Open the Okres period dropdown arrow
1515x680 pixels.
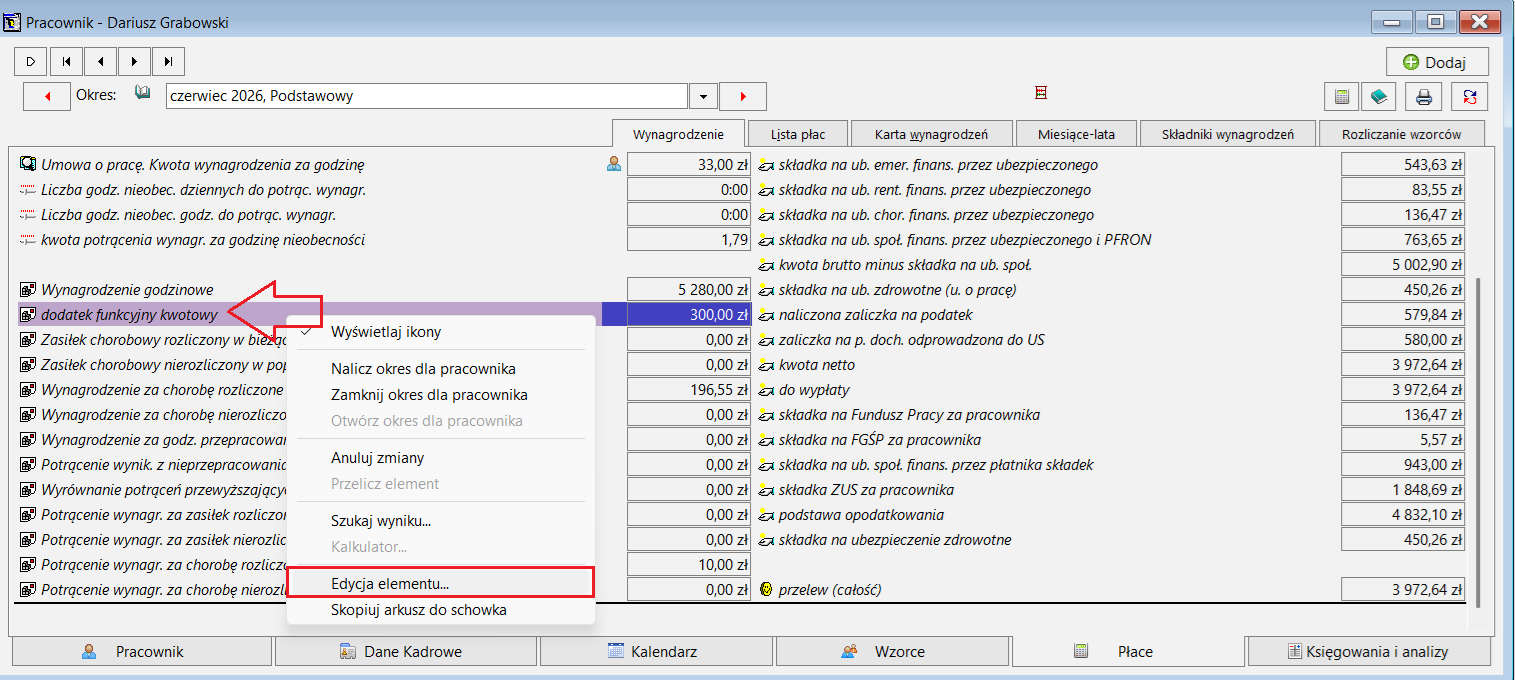704,96
